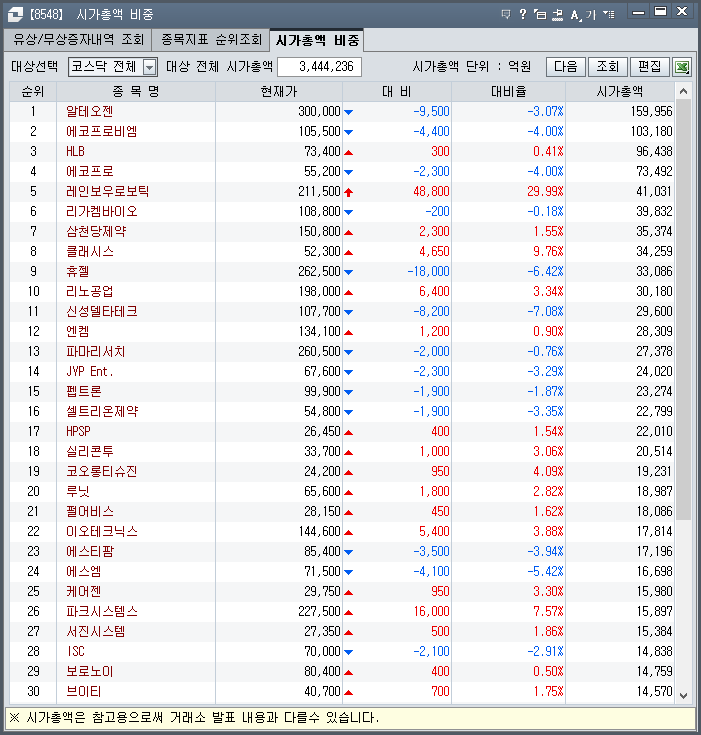This screenshot has width=701, height=735.
Task: Open the speech-bubble message icon in title bar
Action: coord(505,14)
